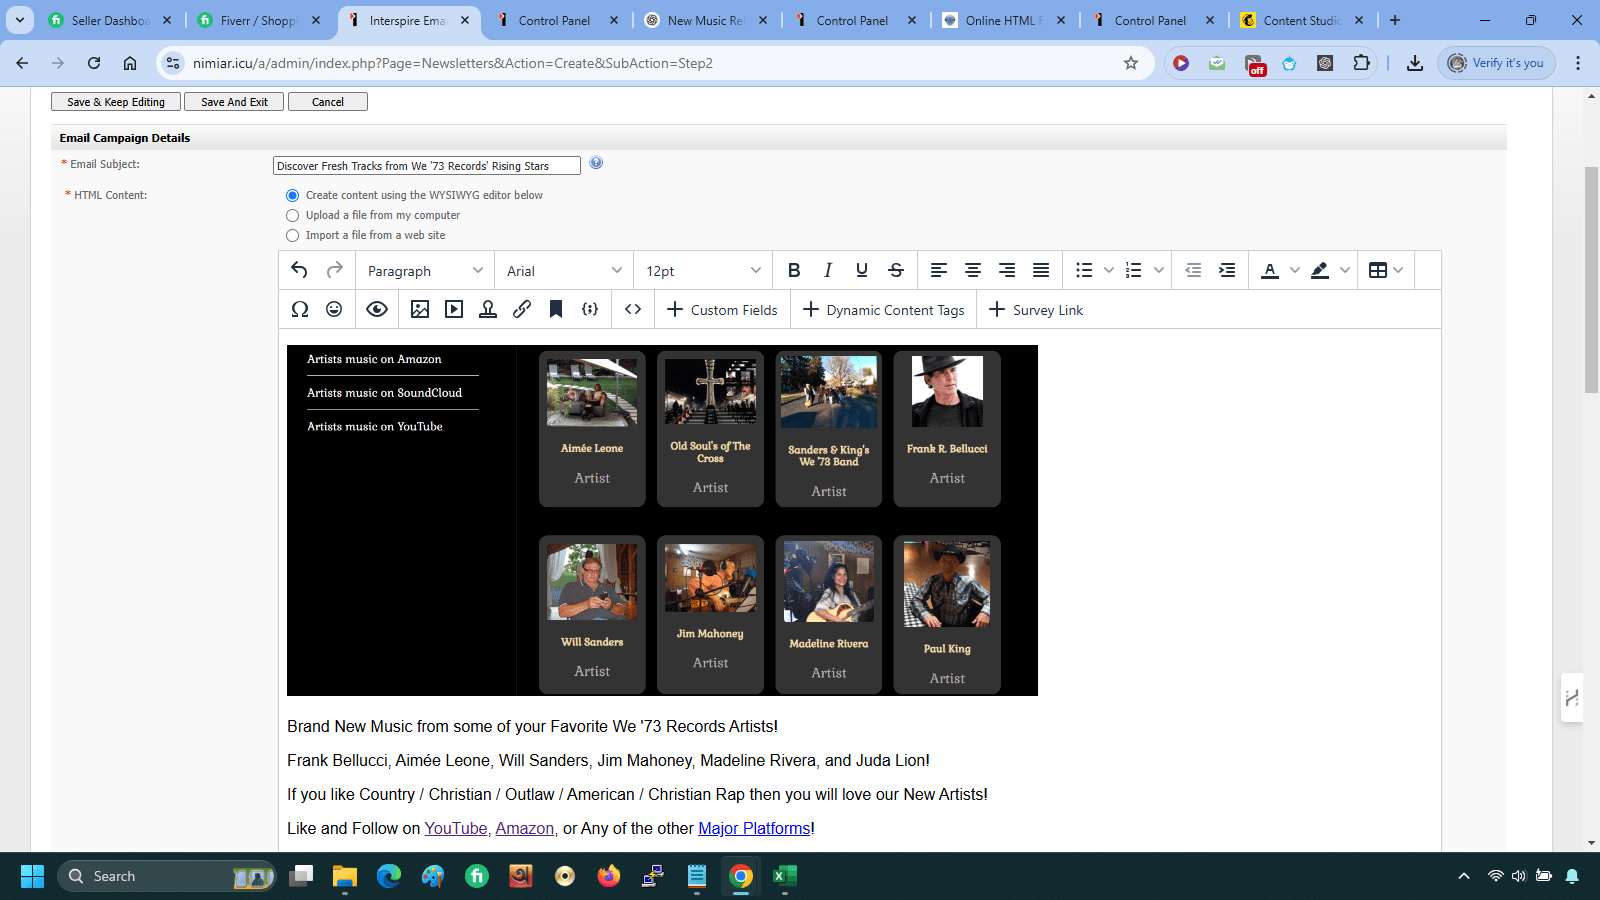Open the source code view icon
Image resolution: width=1600 pixels, height=900 pixels.
633,310
